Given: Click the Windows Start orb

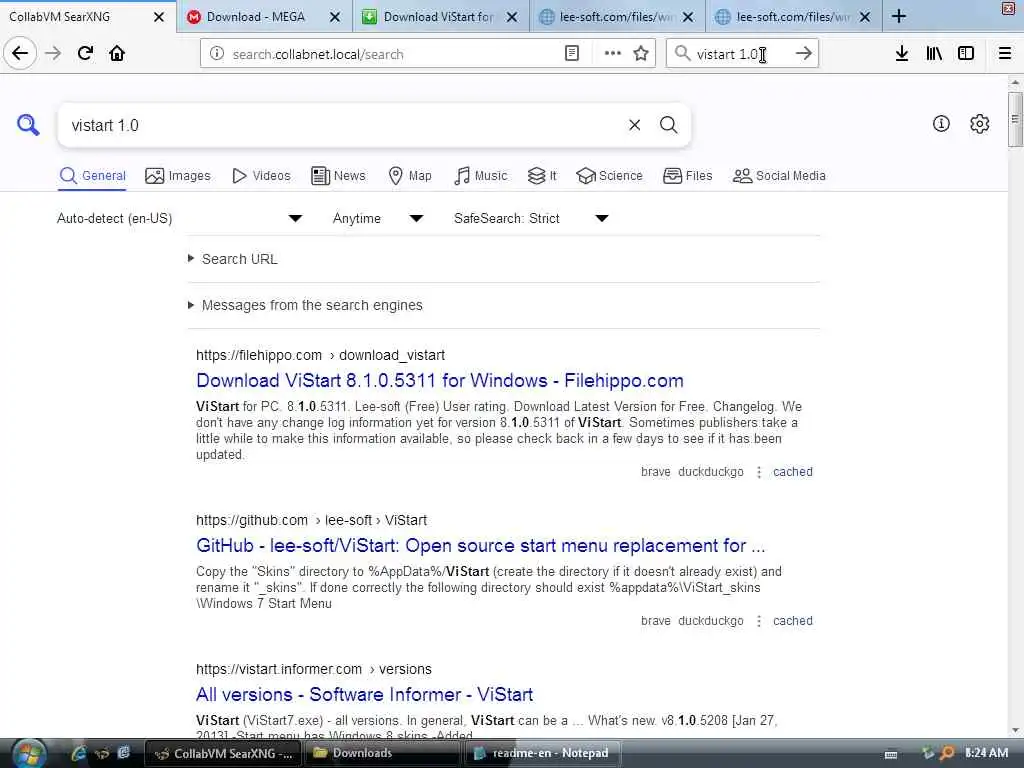Looking at the screenshot, I should [x=28, y=753].
